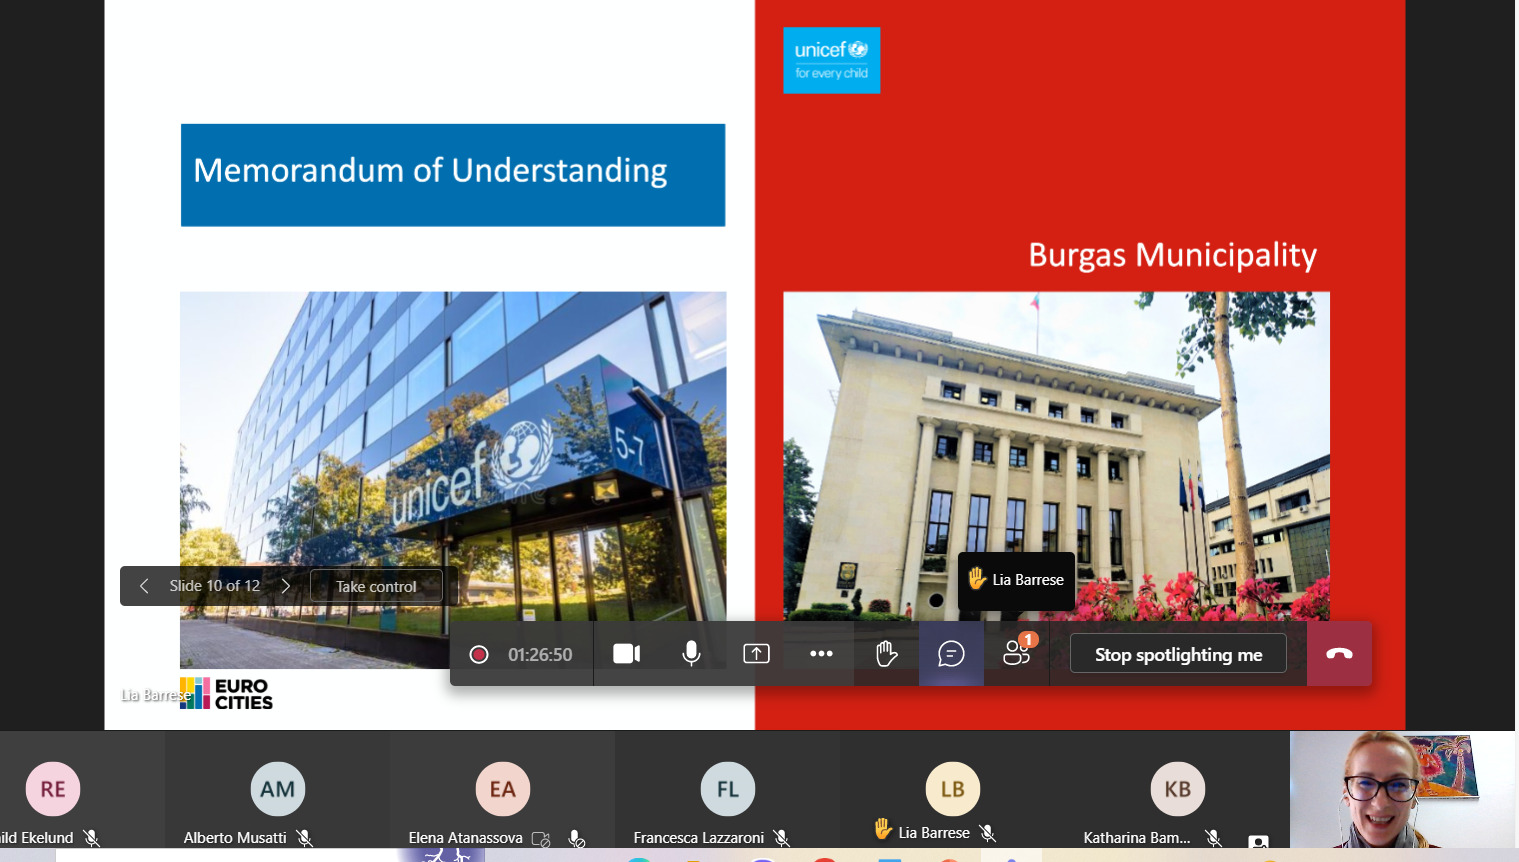This screenshot has height=862, width=1519.
Task: Open More actions ellipsis menu
Action: [x=822, y=654]
